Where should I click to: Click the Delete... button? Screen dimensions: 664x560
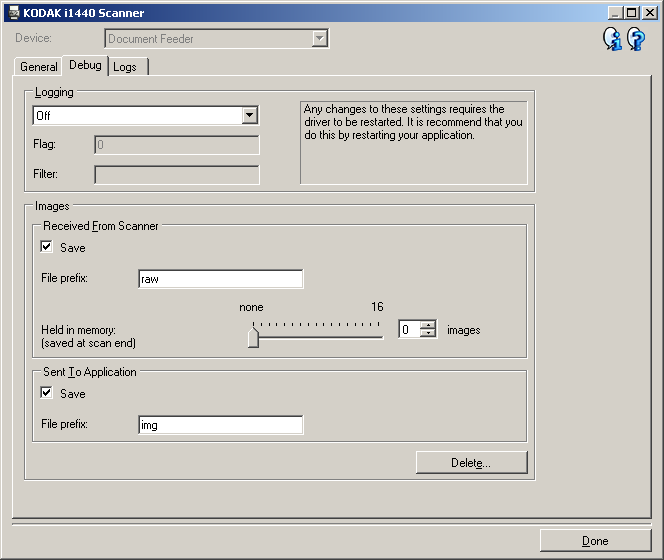[x=471, y=463]
